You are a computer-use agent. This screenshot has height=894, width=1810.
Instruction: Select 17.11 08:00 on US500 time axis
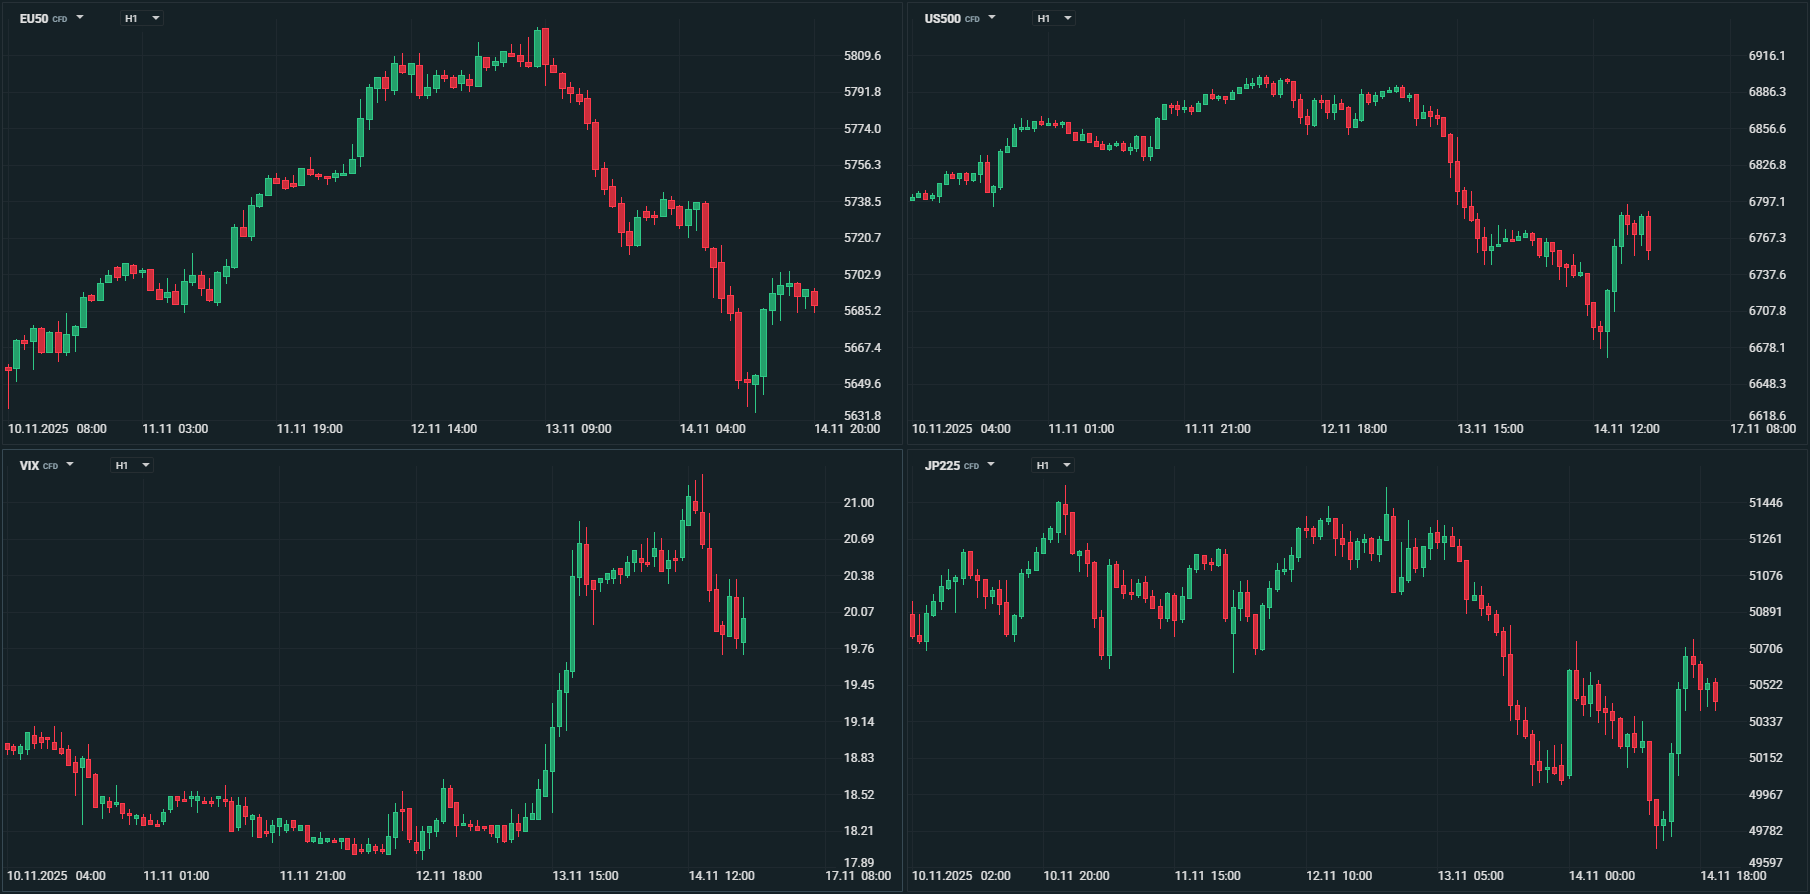[x=1762, y=429]
